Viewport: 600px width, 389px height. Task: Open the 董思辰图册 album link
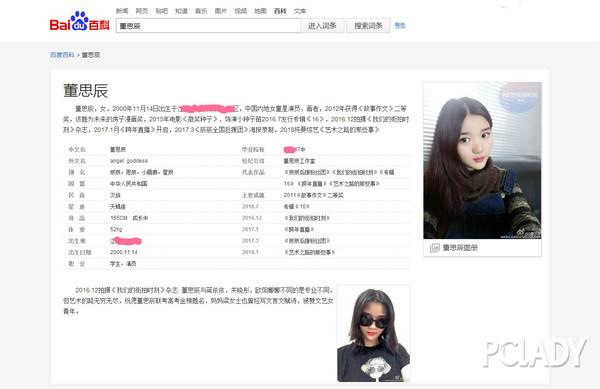[460, 248]
